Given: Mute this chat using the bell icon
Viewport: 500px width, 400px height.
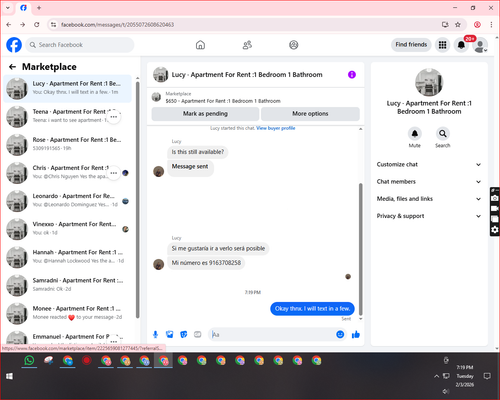Looking at the screenshot, I should (415, 134).
